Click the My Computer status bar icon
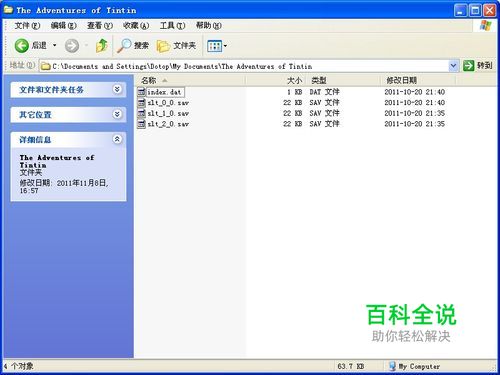The image size is (500, 375). (392, 366)
